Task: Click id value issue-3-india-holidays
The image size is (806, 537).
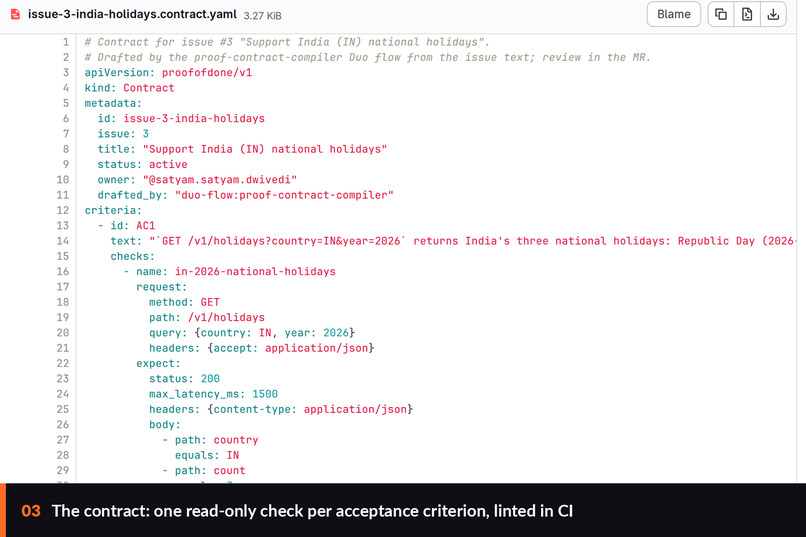Action: pos(194,119)
